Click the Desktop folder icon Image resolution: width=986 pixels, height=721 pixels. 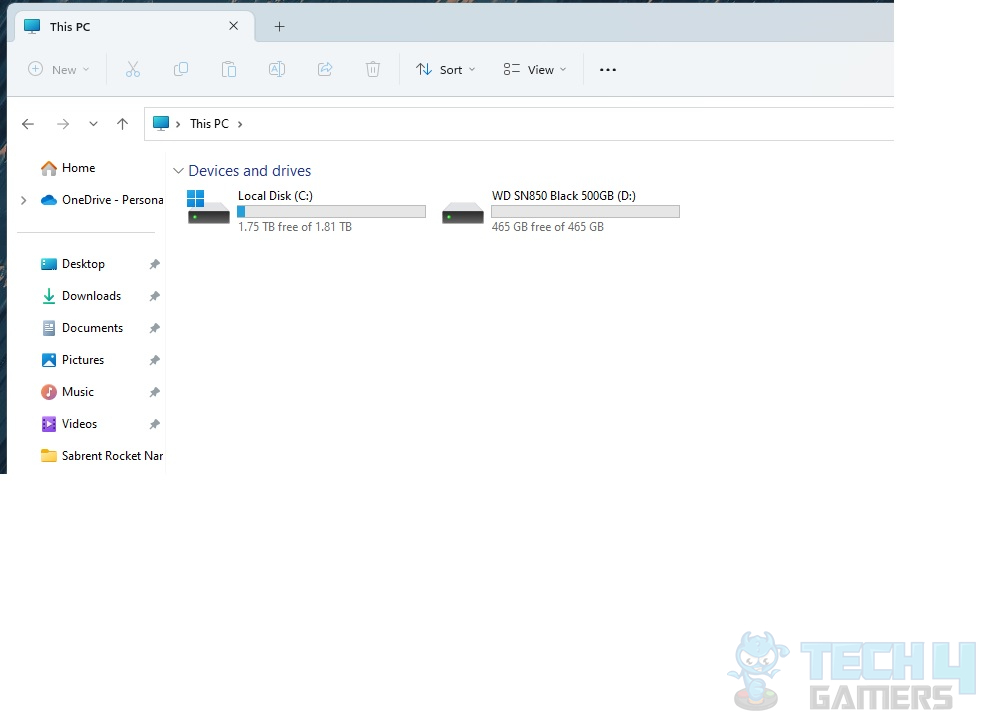(48, 264)
